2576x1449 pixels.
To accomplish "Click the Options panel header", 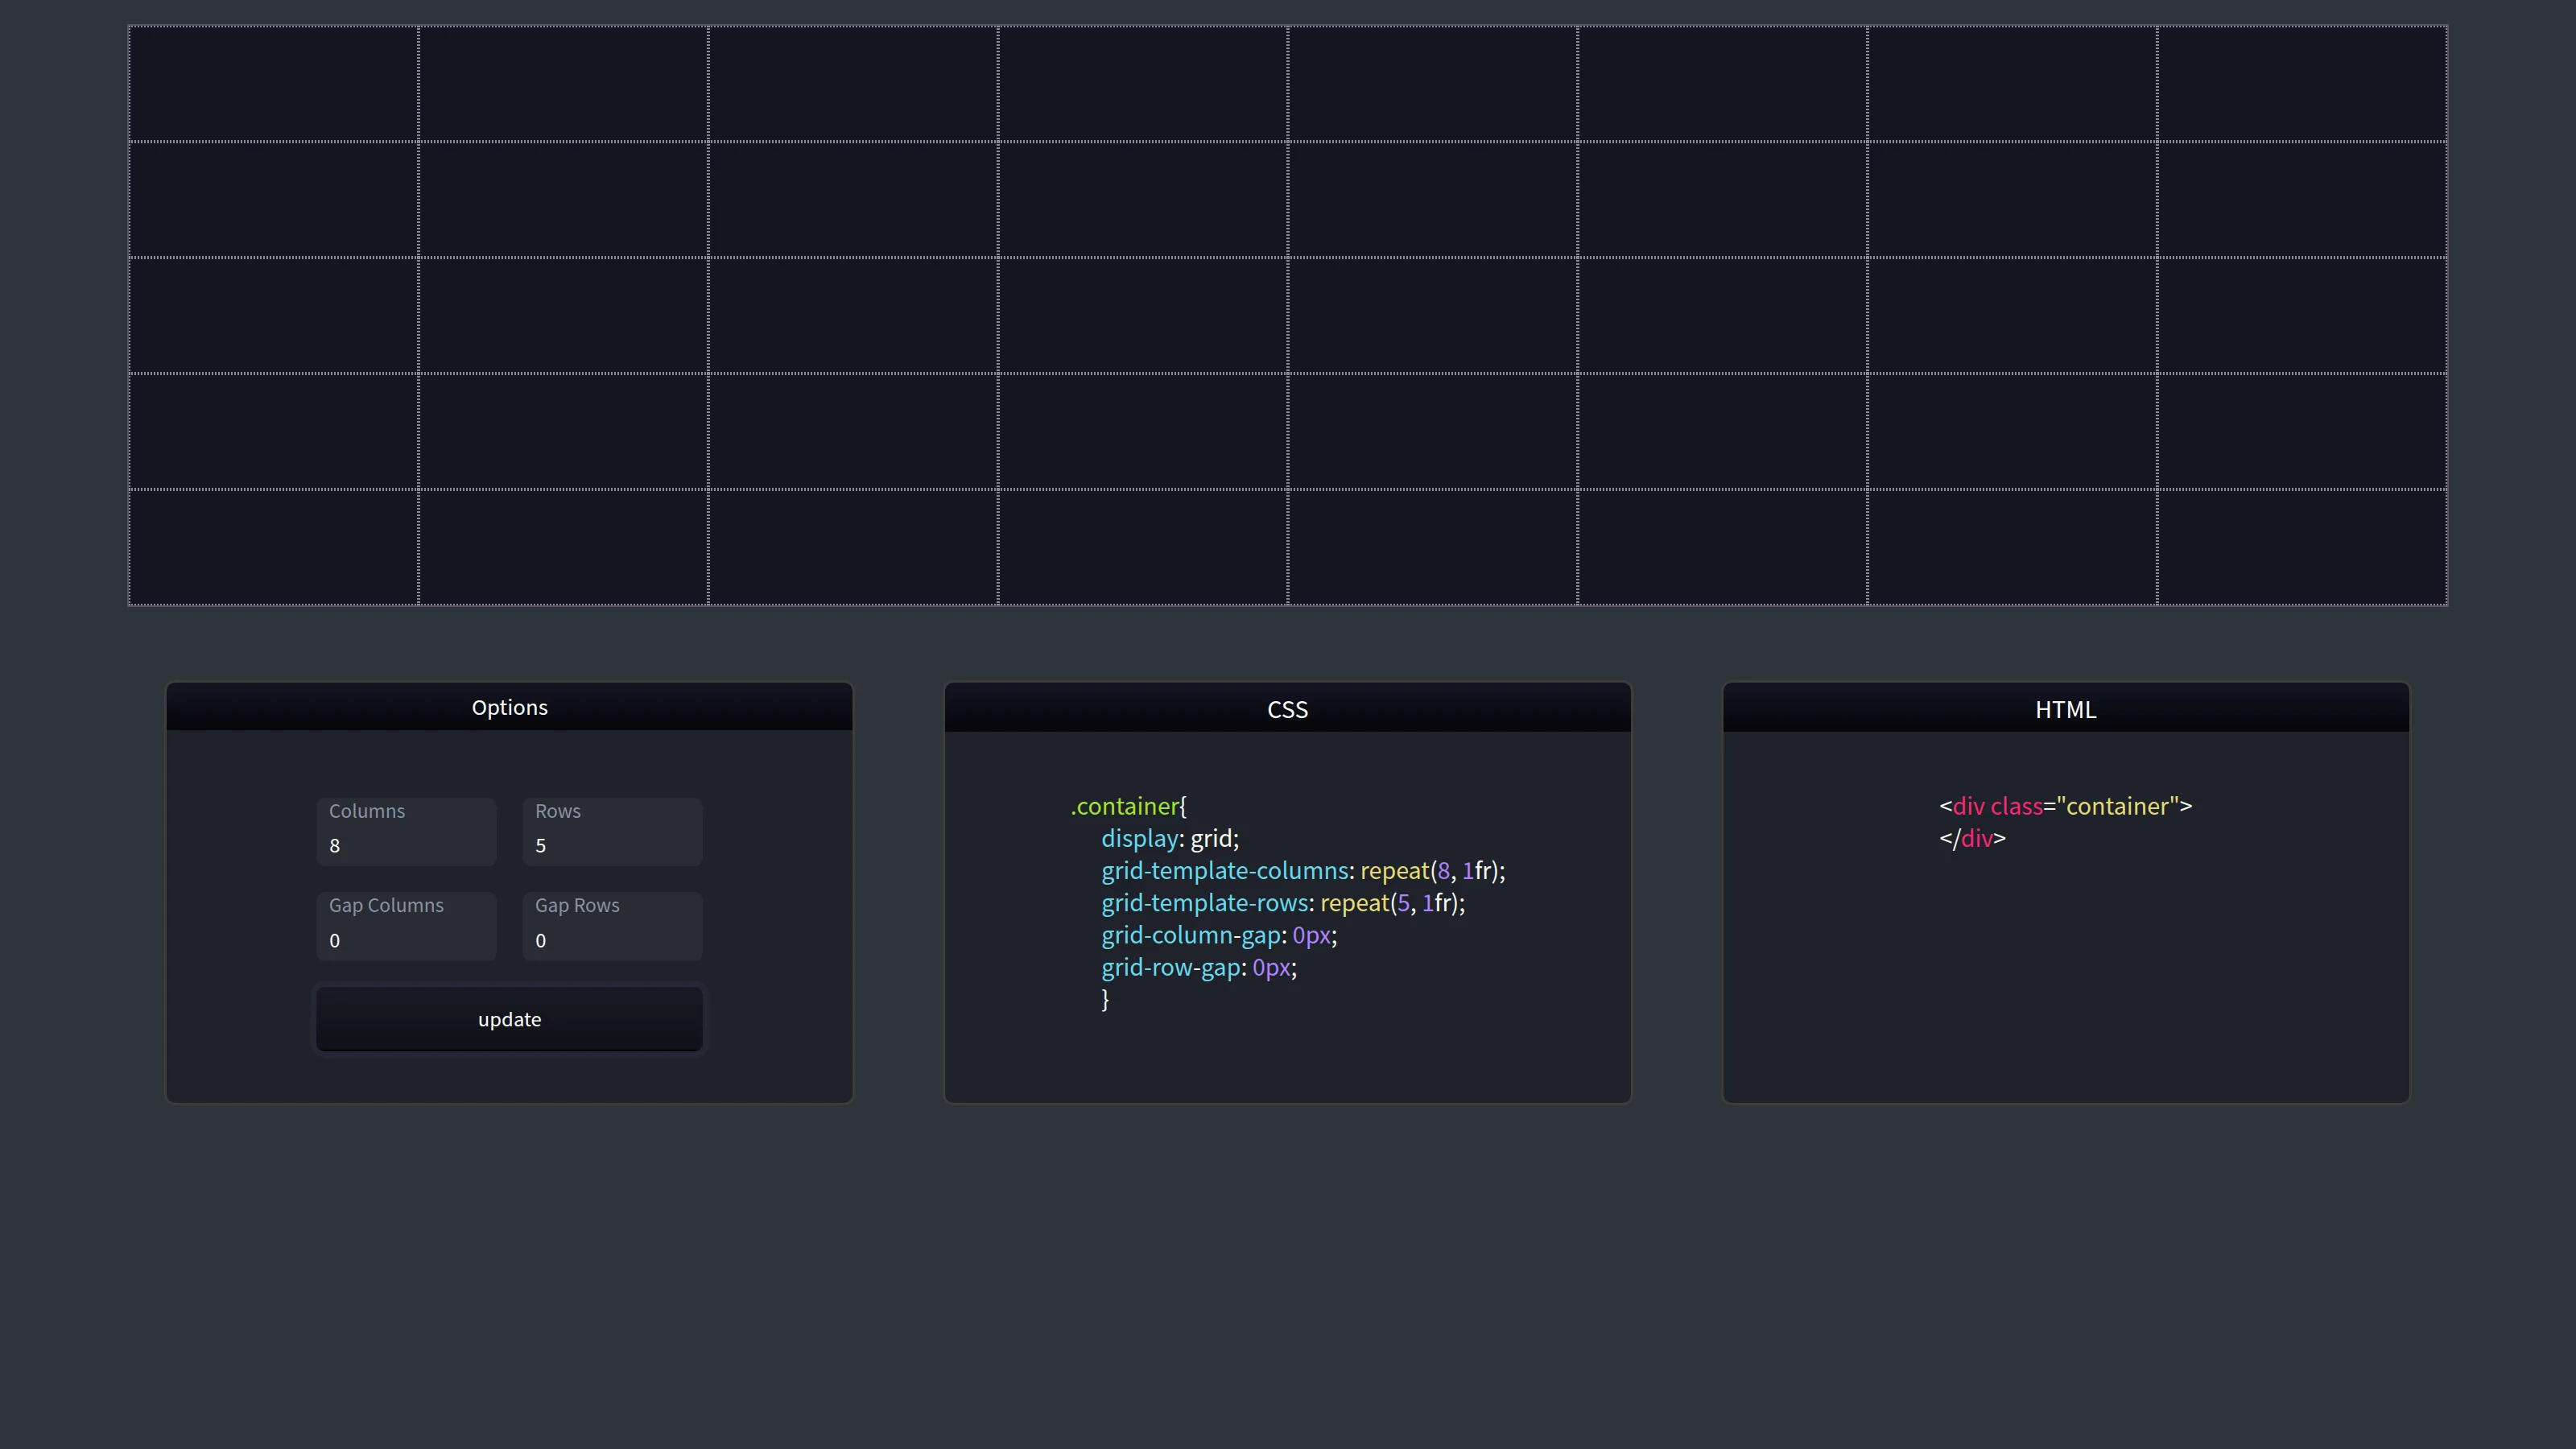I will [x=509, y=707].
